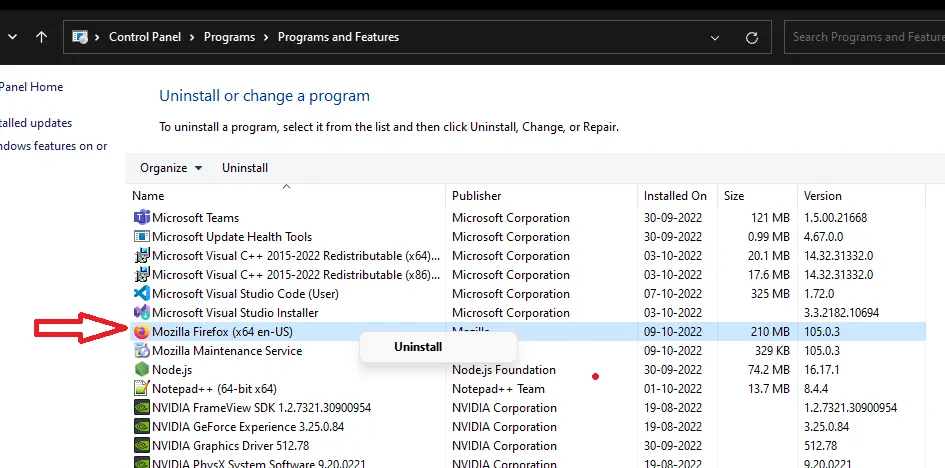The width and height of the screenshot is (945, 468).
Task: Click the Search Programs and Features box
Action: [864, 37]
